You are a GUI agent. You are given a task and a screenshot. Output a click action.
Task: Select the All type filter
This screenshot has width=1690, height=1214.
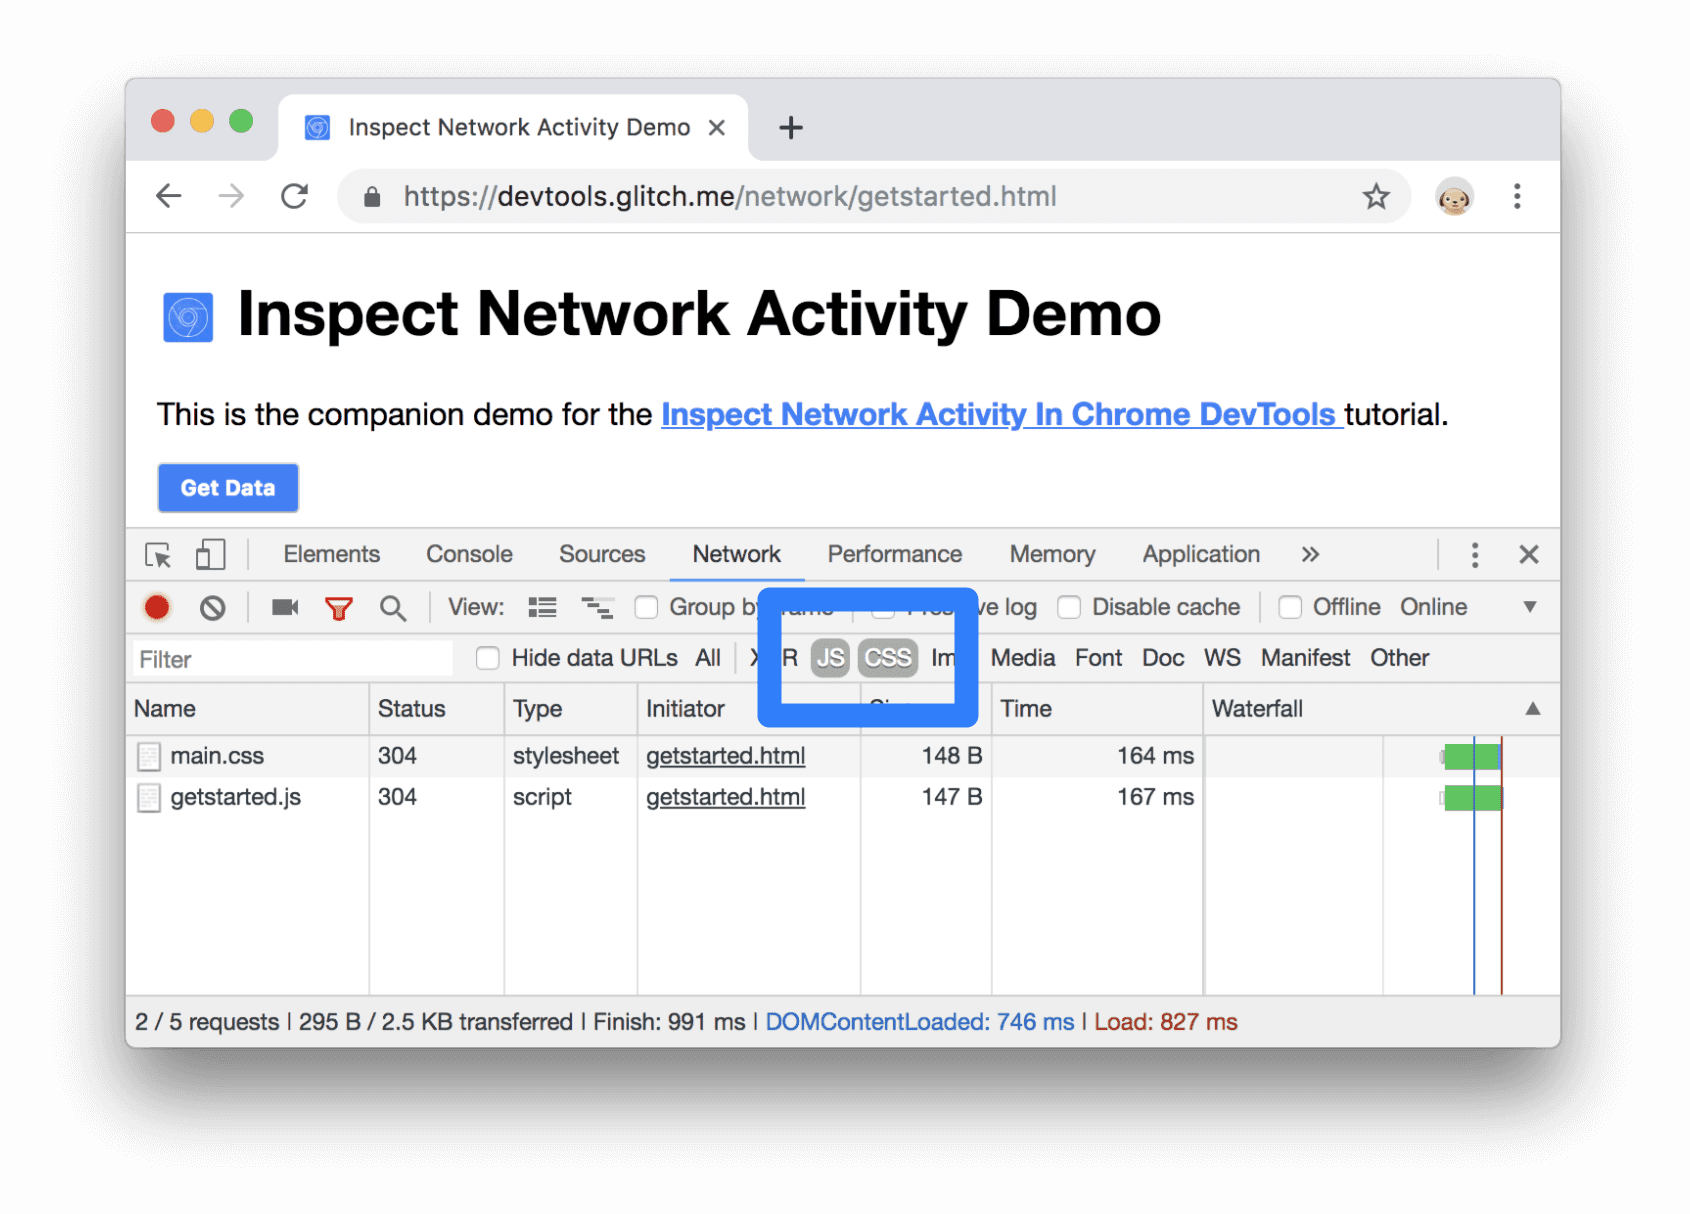[708, 658]
